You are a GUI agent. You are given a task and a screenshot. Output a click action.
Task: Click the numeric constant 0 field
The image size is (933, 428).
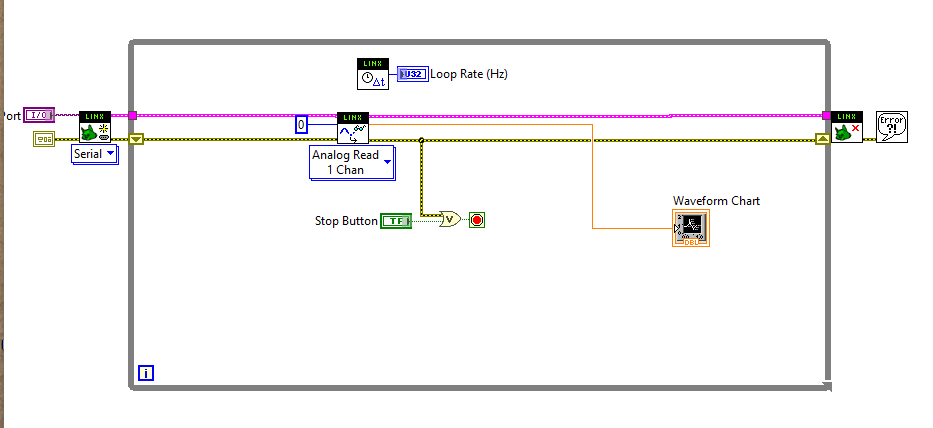[301, 125]
